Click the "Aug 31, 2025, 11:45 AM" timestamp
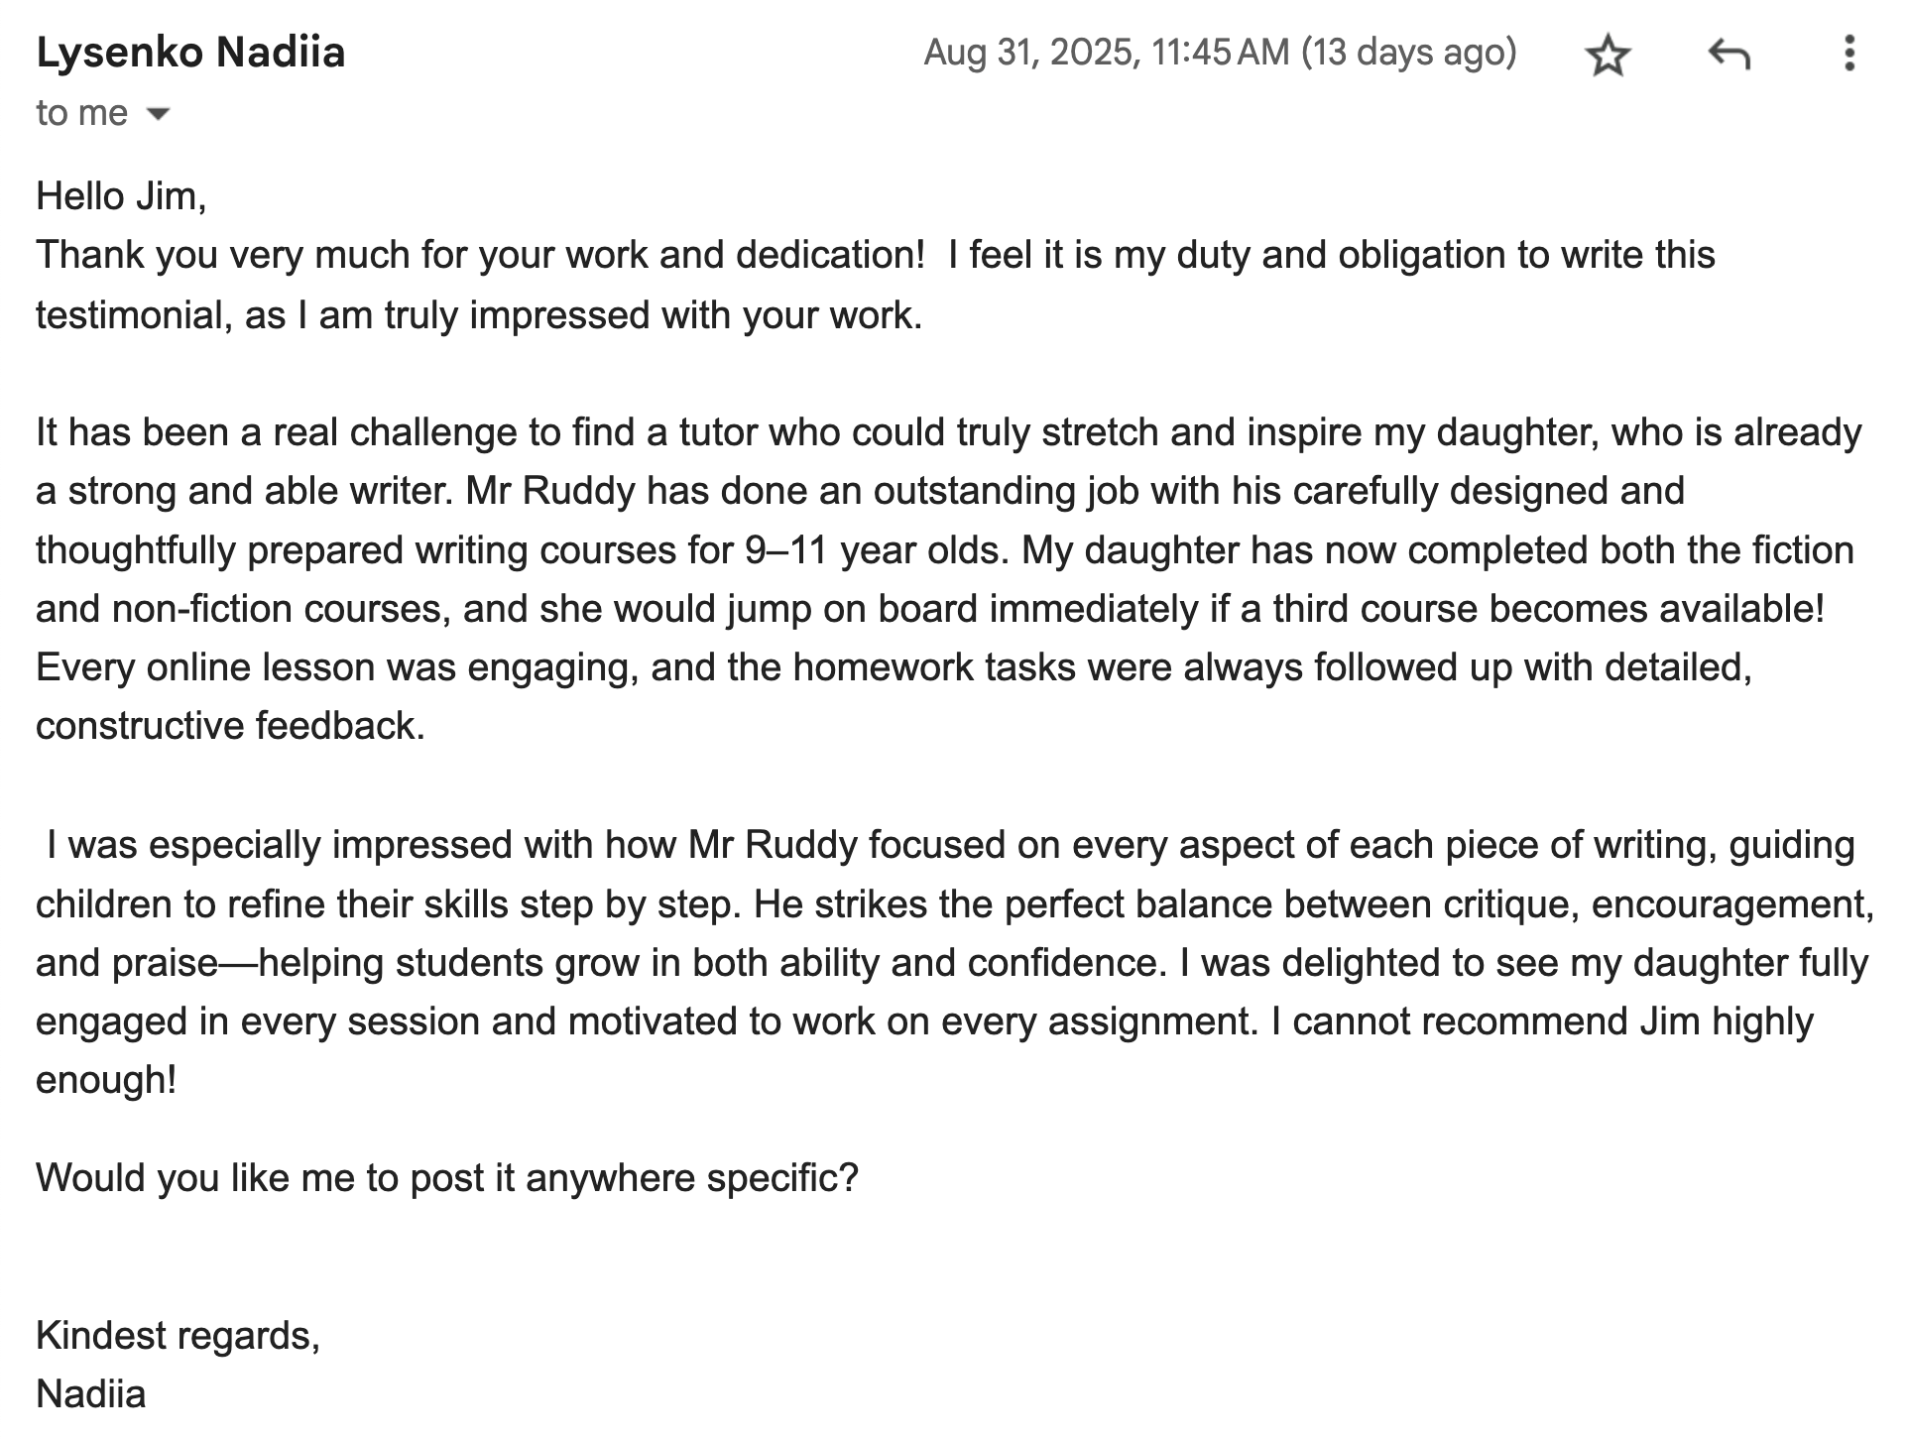 [x=1106, y=52]
